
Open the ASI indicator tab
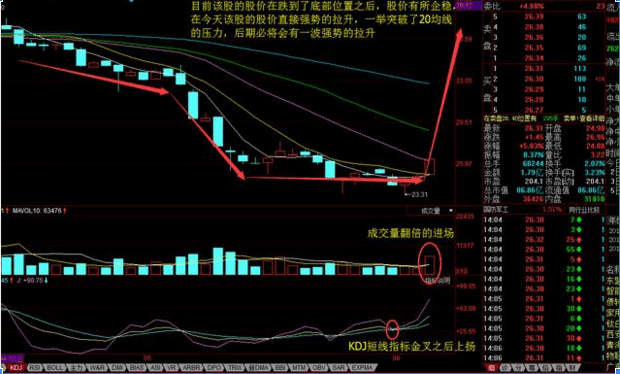[x=155, y=368]
